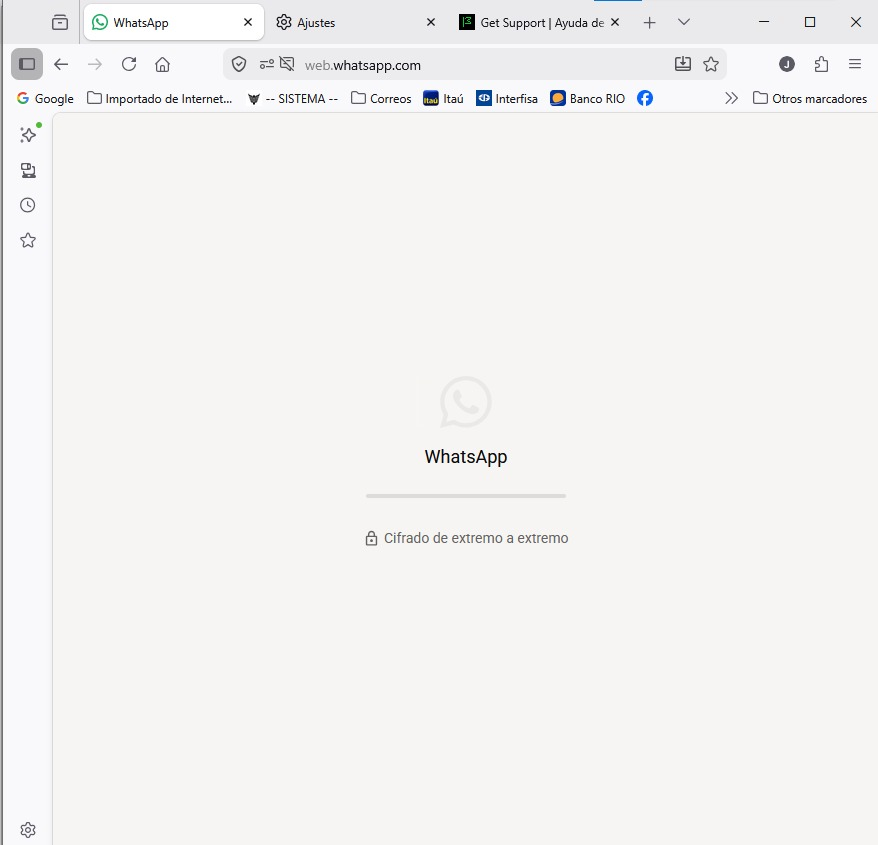878x845 pixels.
Task: Close the Ajustes tab
Action: pyautogui.click(x=431, y=22)
